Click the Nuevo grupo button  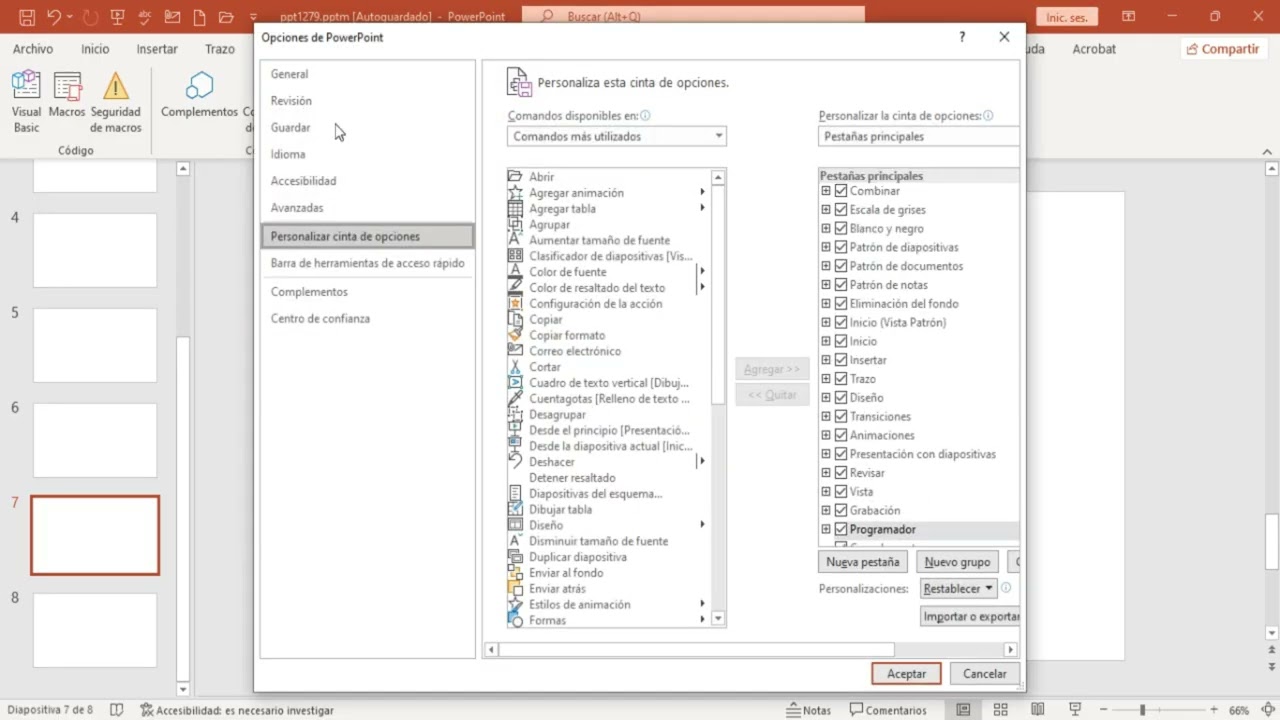point(957,562)
